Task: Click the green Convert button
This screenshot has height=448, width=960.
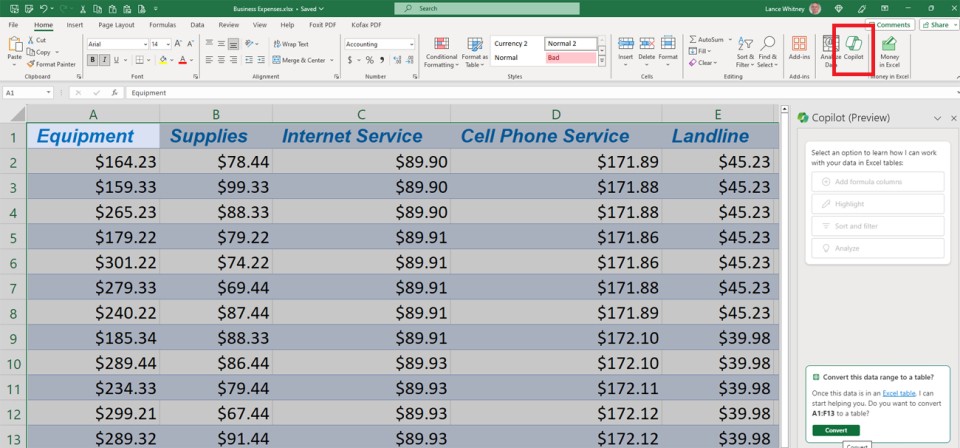Action: point(835,430)
